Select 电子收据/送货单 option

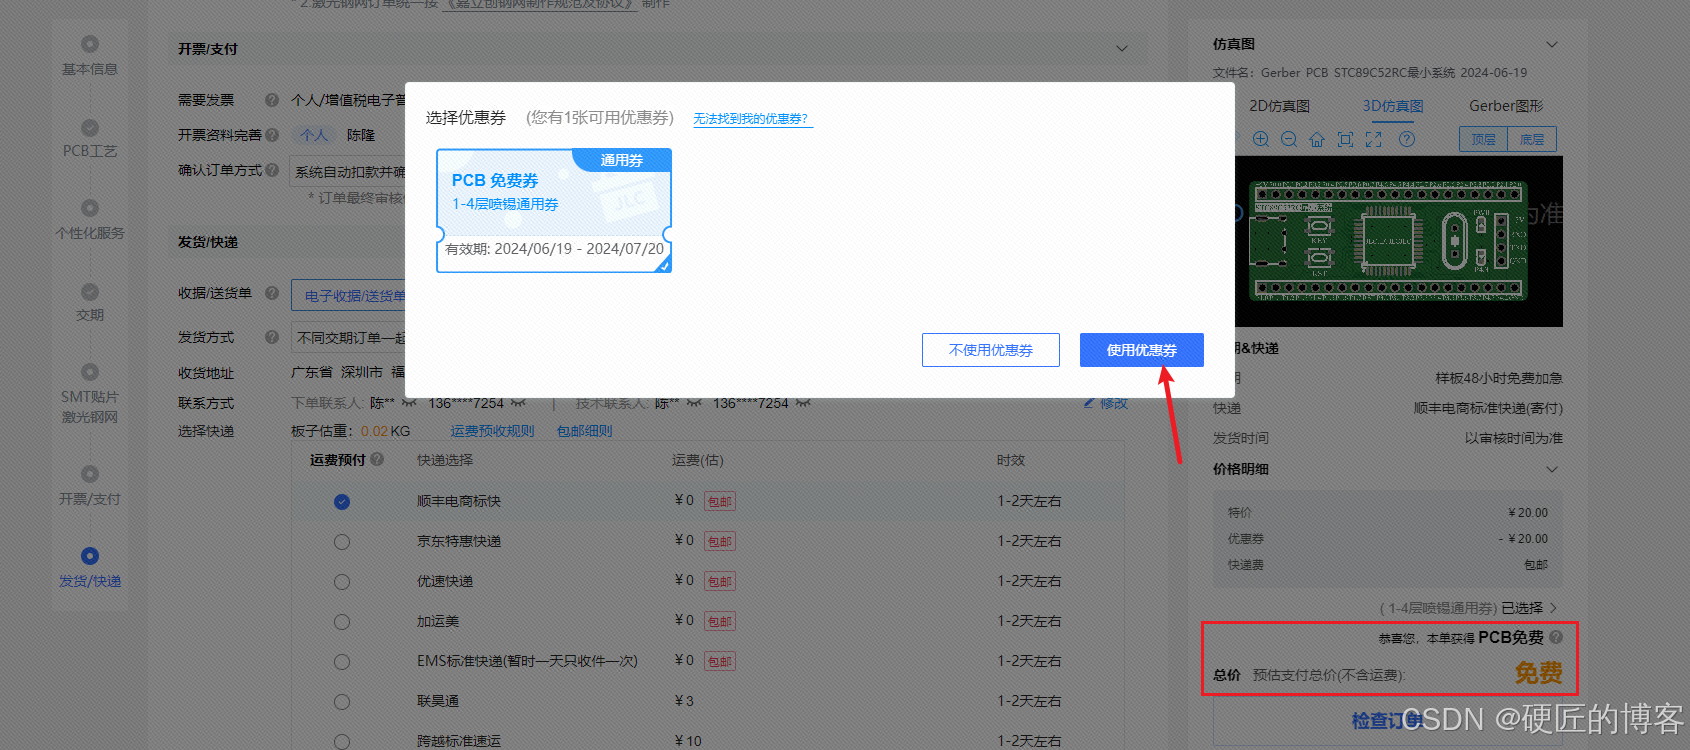click(x=349, y=296)
